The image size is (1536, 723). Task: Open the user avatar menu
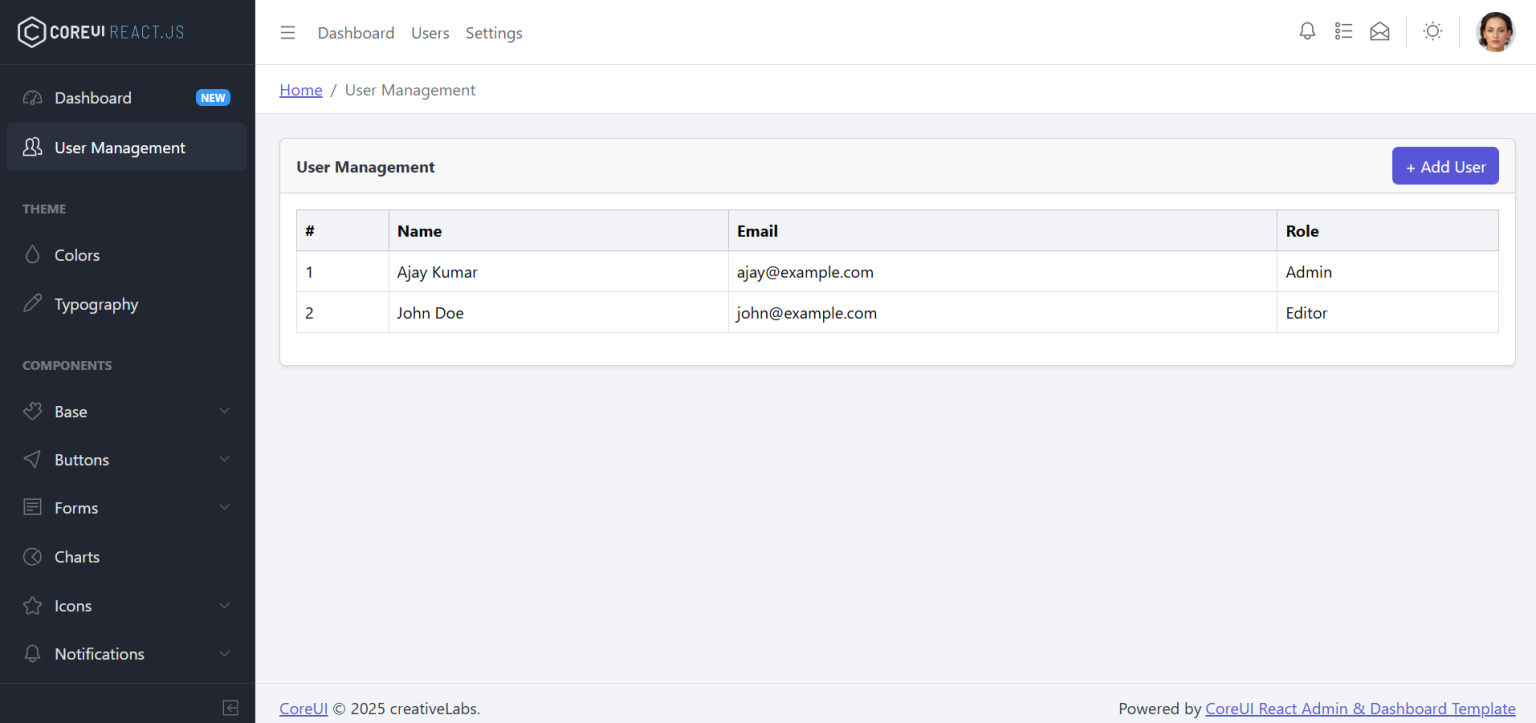click(x=1496, y=31)
